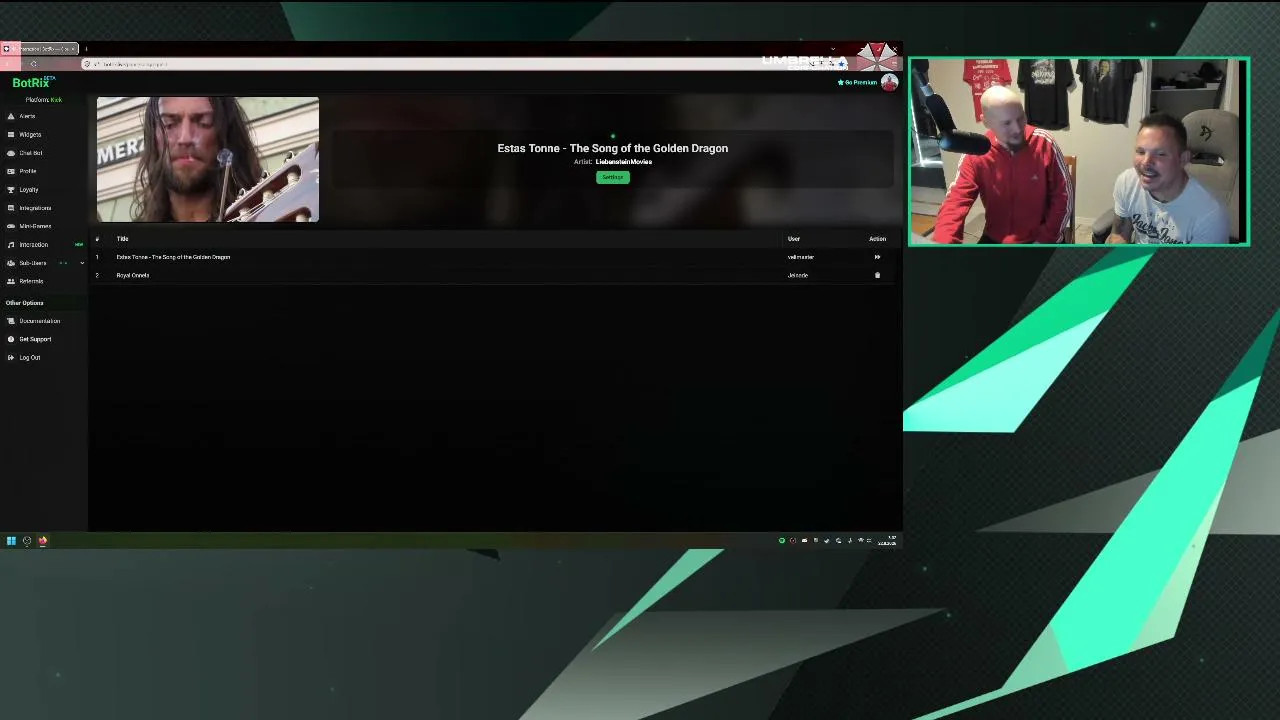Reload the browser page

tap(33, 64)
